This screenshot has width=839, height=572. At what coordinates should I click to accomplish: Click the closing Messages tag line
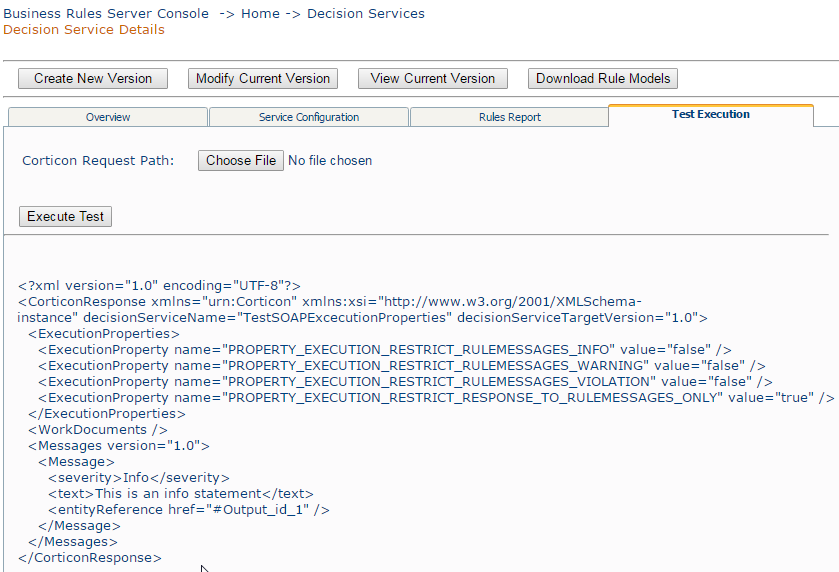click(x=73, y=542)
